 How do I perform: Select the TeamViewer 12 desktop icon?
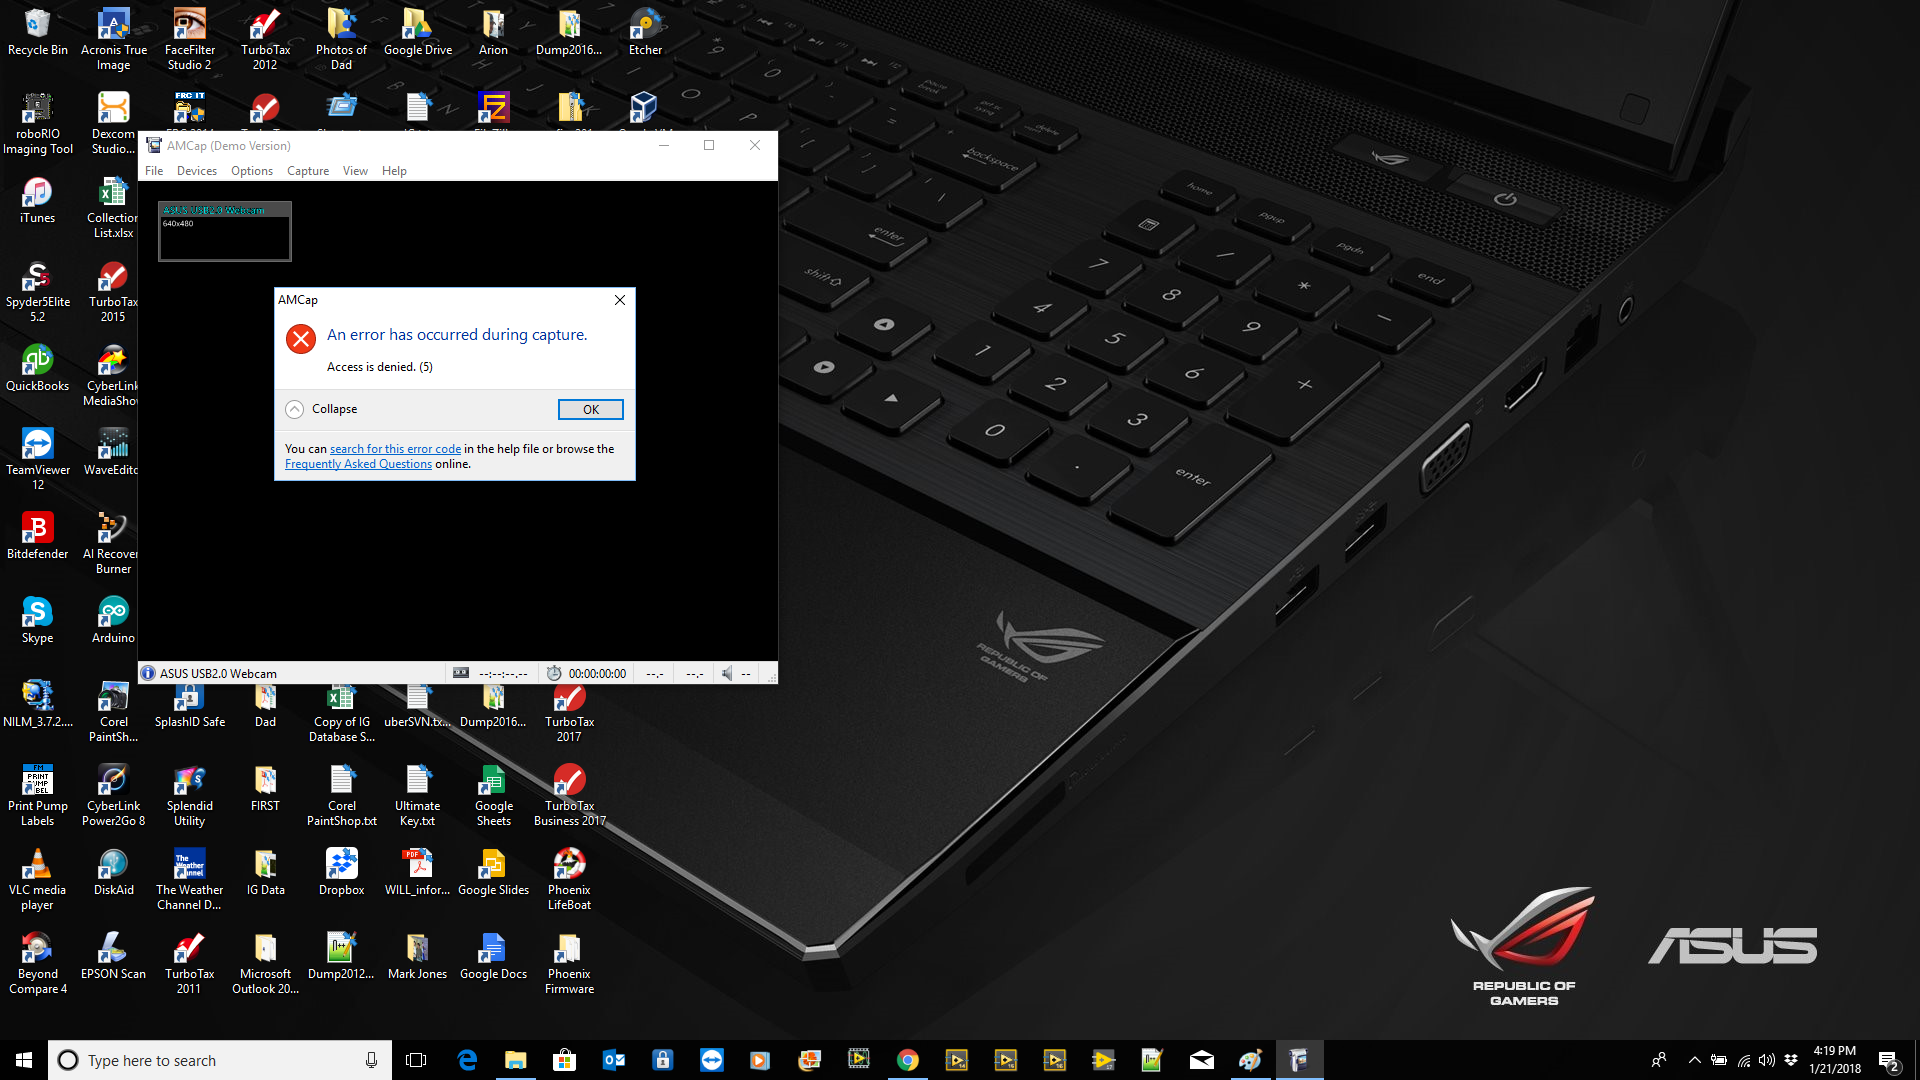tap(38, 459)
